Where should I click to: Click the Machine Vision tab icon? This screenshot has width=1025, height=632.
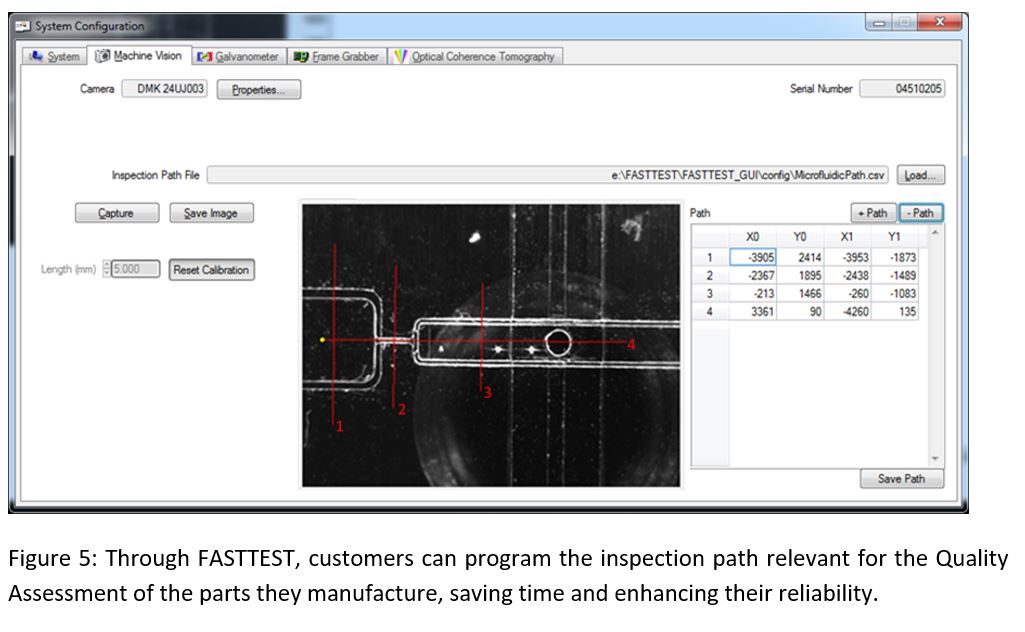pos(102,56)
